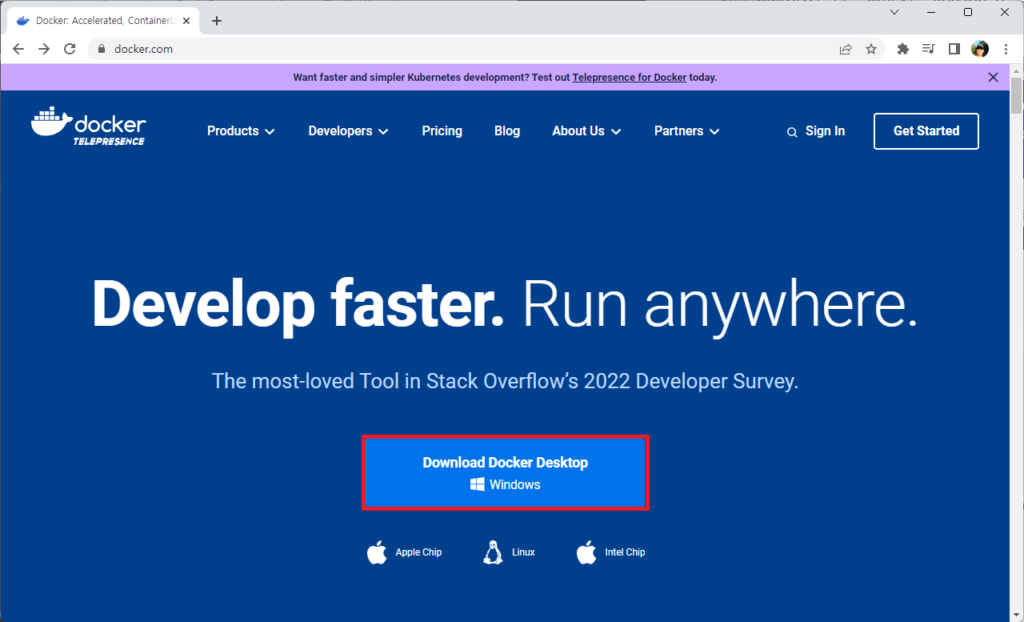Open a new browser tab
The height and width of the screenshot is (622, 1024).
click(217, 21)
